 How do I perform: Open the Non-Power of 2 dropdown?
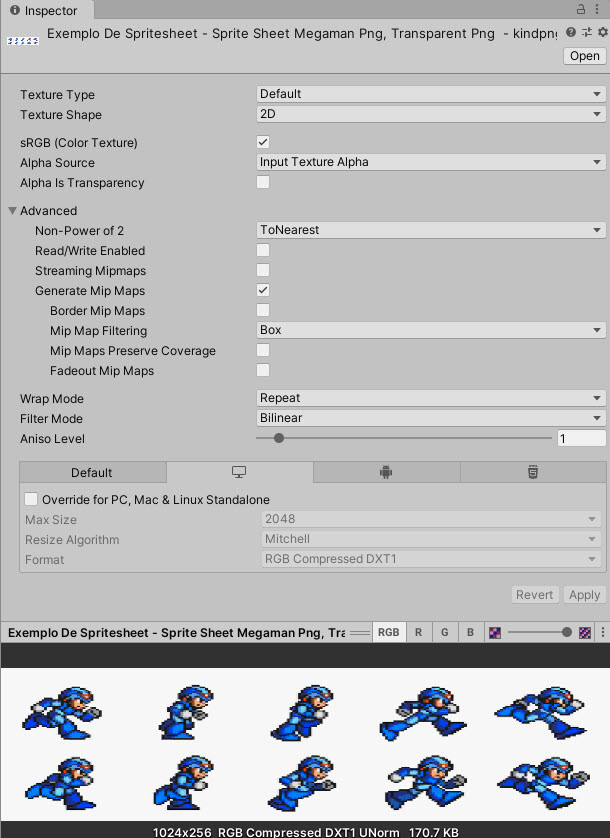click(431, 230)
